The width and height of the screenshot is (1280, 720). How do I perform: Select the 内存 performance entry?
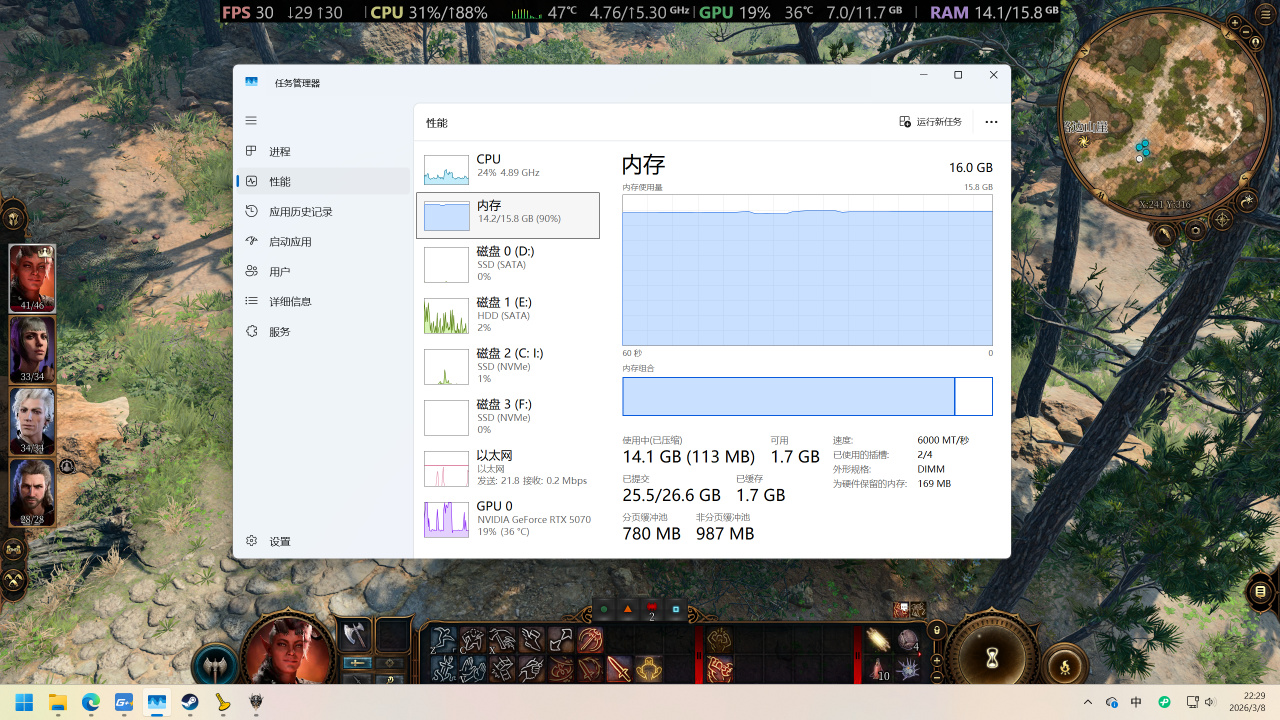pos(508,215)
